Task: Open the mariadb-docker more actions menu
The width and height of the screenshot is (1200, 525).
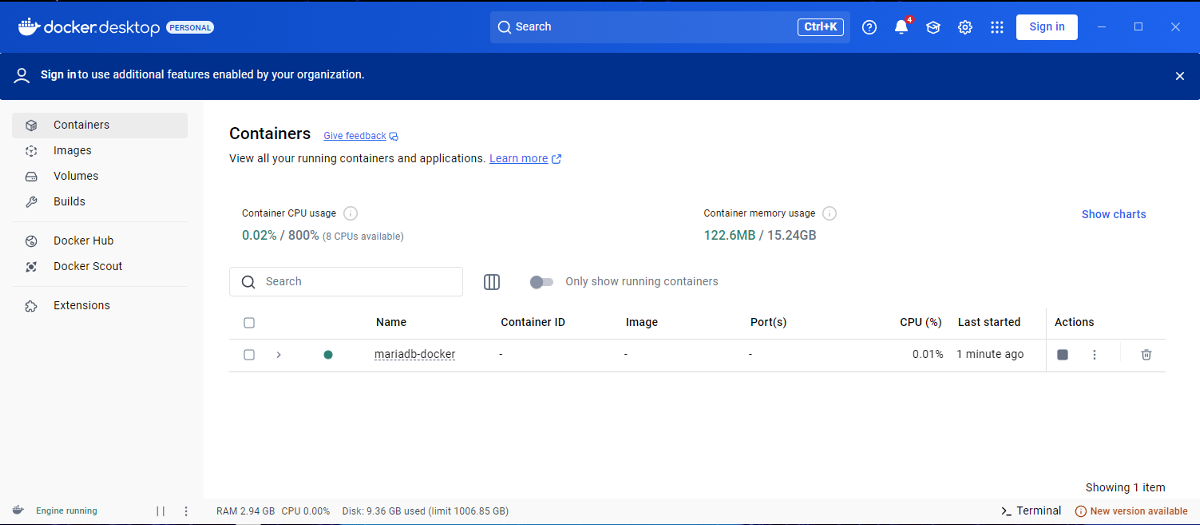Action: [1094, 355]
